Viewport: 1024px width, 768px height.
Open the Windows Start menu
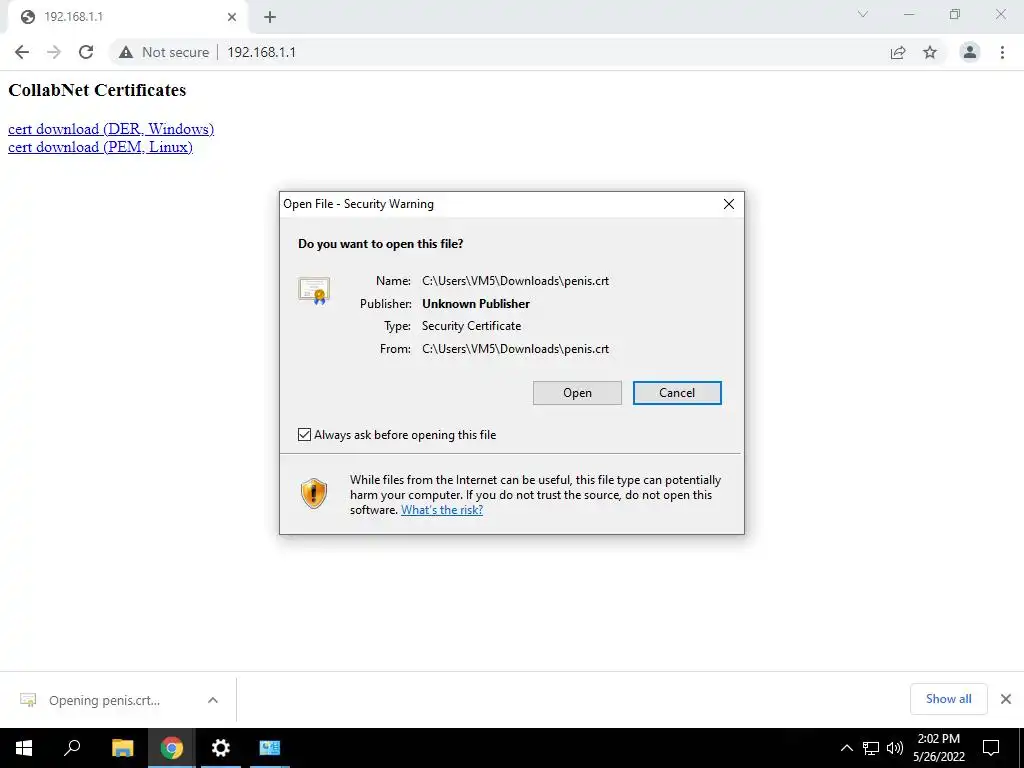click(24, 748)
